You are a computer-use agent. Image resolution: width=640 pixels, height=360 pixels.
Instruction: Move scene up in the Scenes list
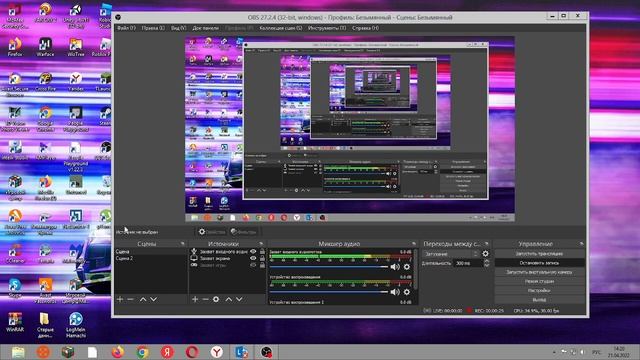tap(143, 299)
